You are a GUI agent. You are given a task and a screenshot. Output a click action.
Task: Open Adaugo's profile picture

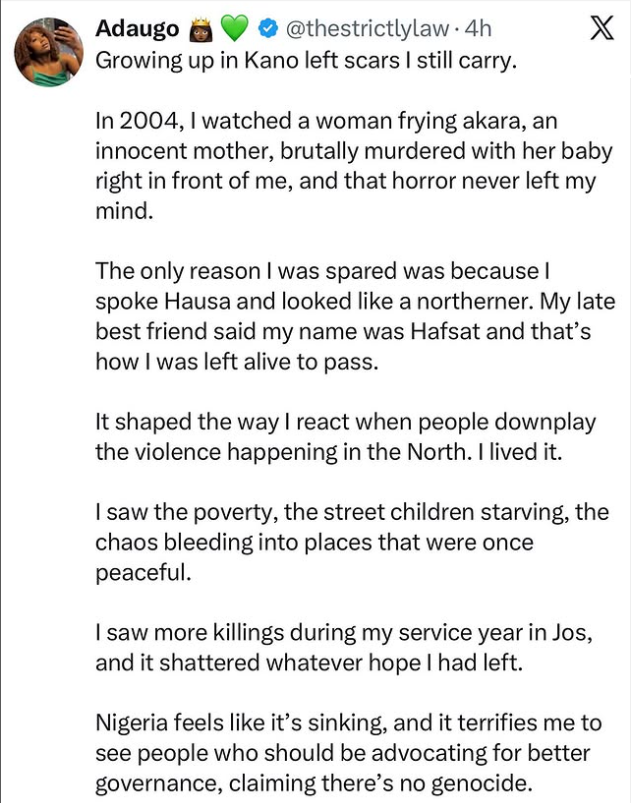point(49,51)
